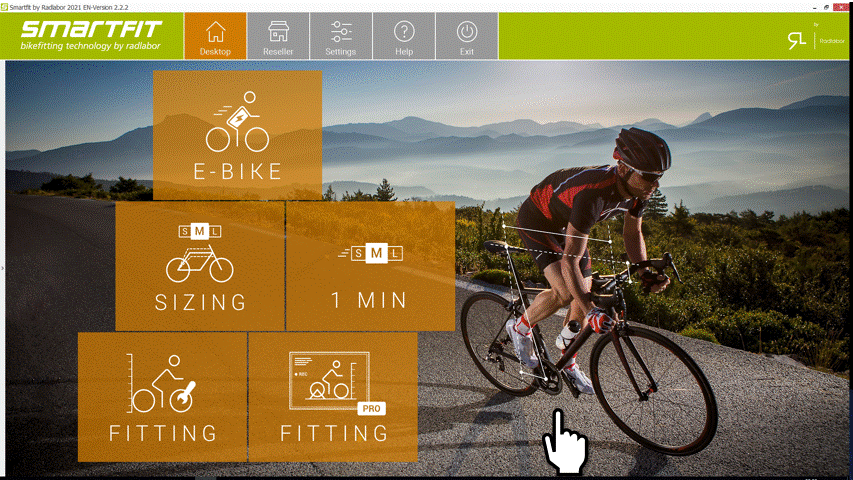Click the S M L size badge in SIZING
This screenshot has height=480, width=853.
tap(200, 231)
